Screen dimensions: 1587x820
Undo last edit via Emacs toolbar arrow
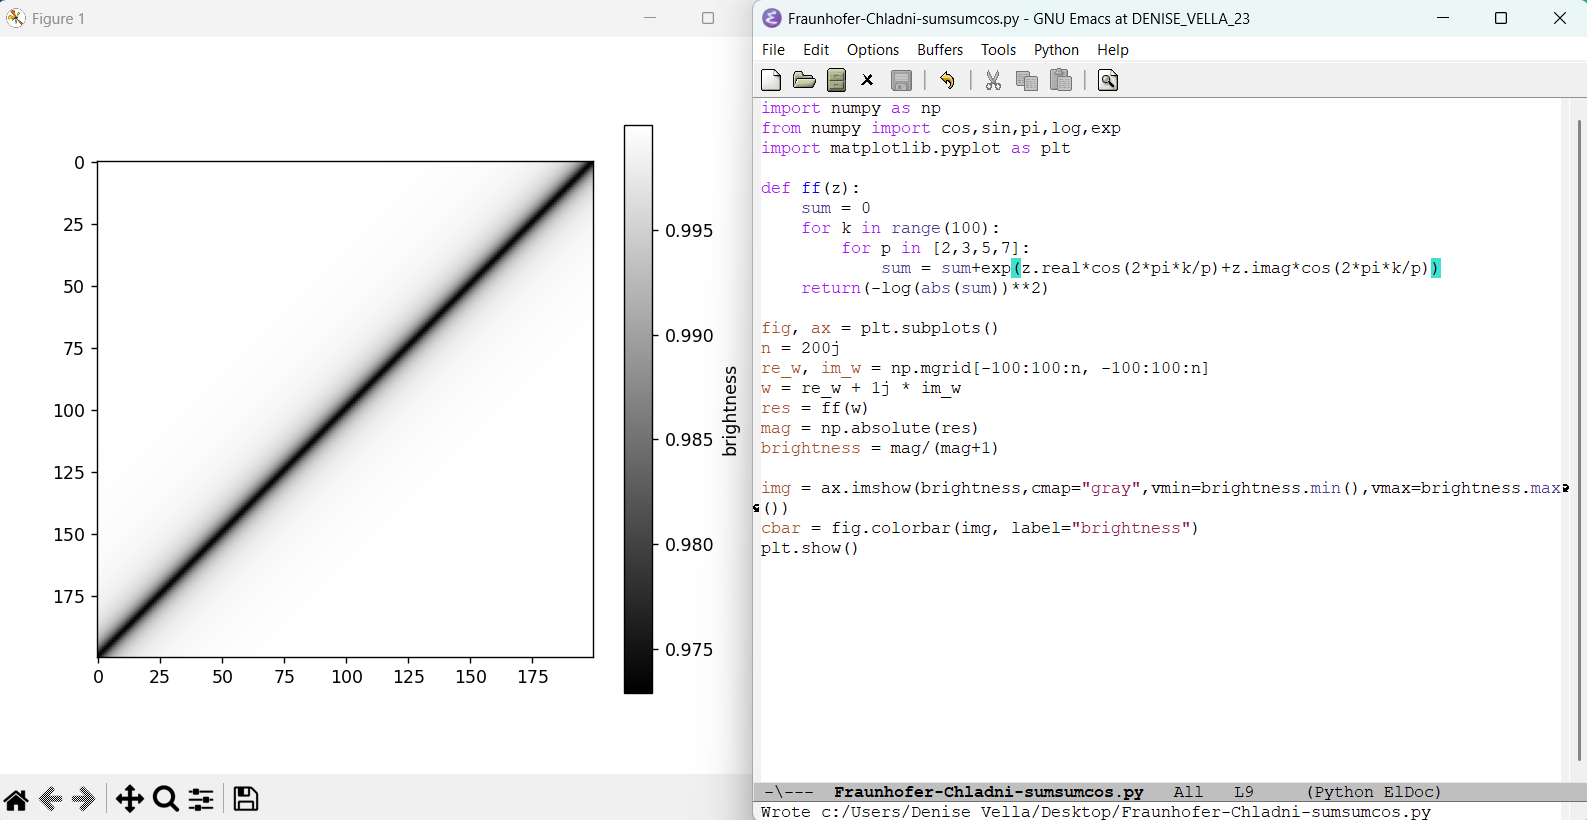click(x=947, y=80)
